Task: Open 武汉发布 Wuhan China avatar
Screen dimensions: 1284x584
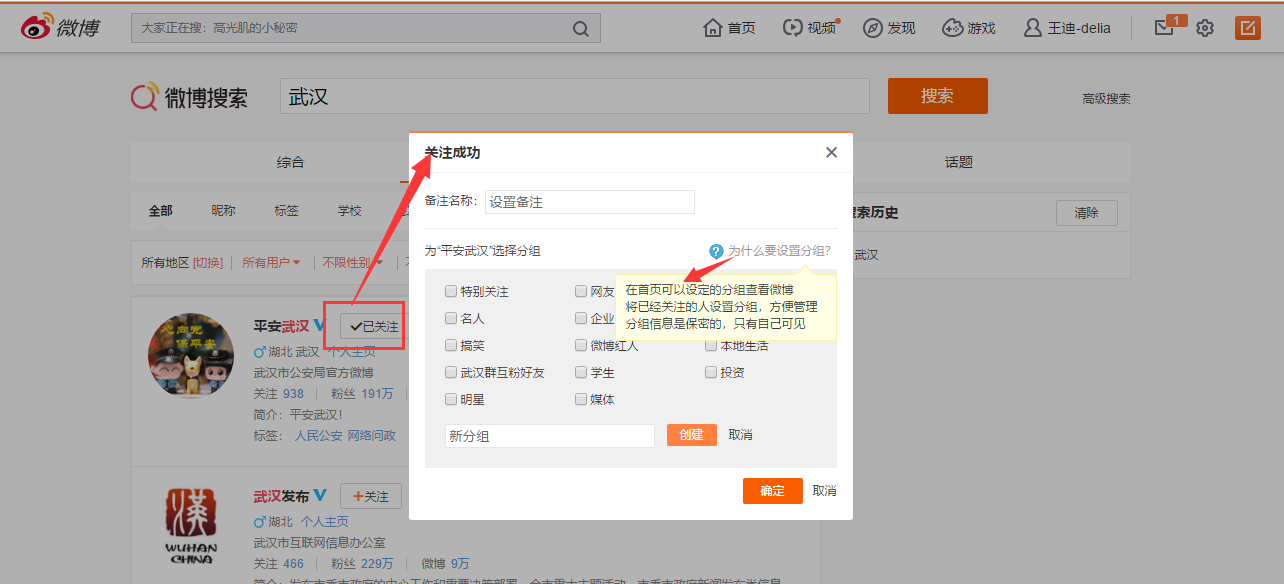Action: pos(191,524)
